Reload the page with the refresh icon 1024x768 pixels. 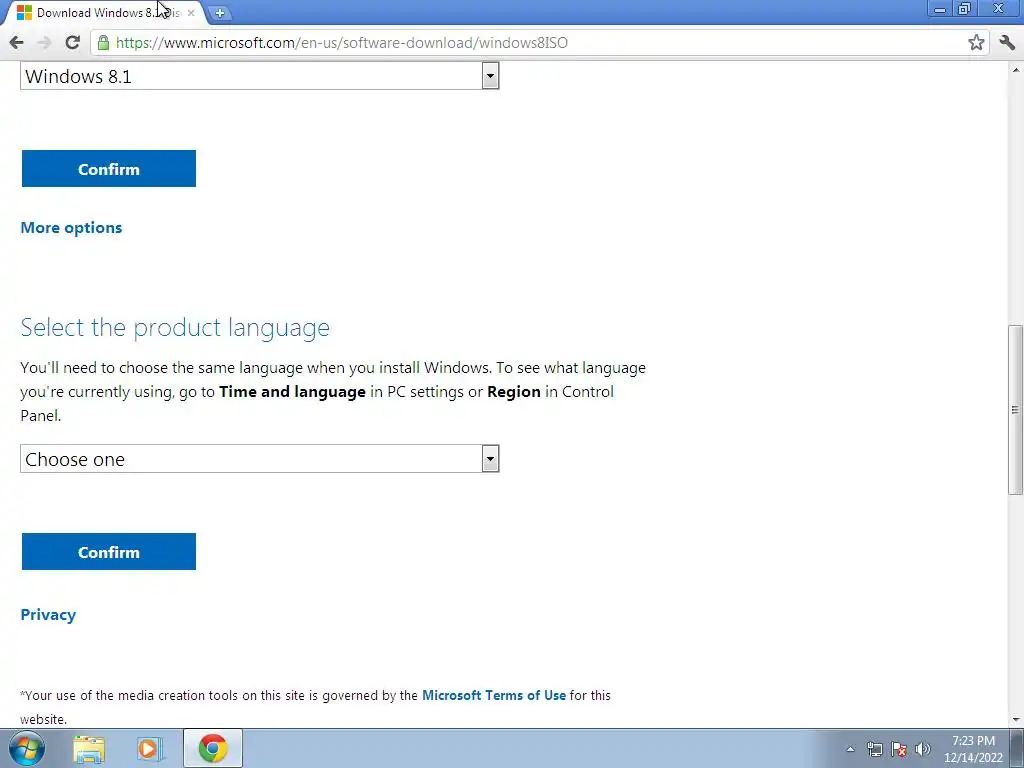72,43
